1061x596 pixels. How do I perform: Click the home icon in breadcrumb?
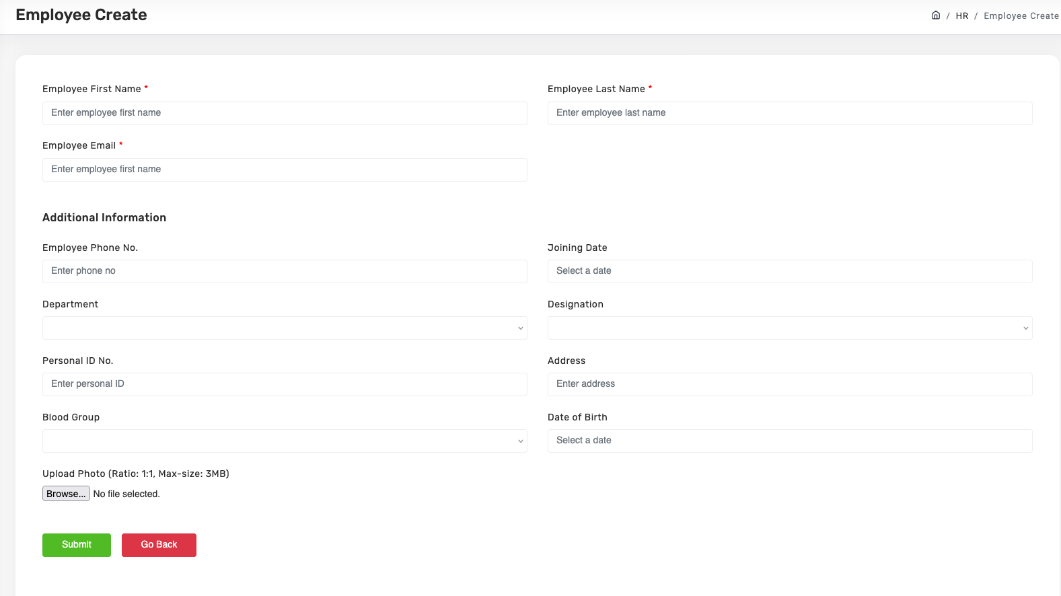point(936,16)
